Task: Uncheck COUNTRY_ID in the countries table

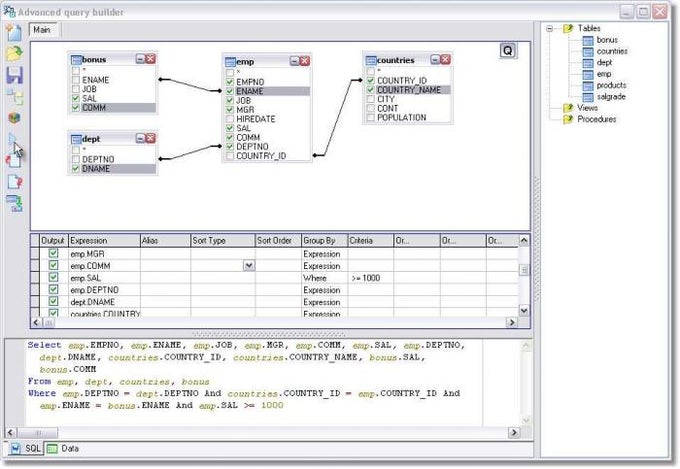Action: coord(370,80)
